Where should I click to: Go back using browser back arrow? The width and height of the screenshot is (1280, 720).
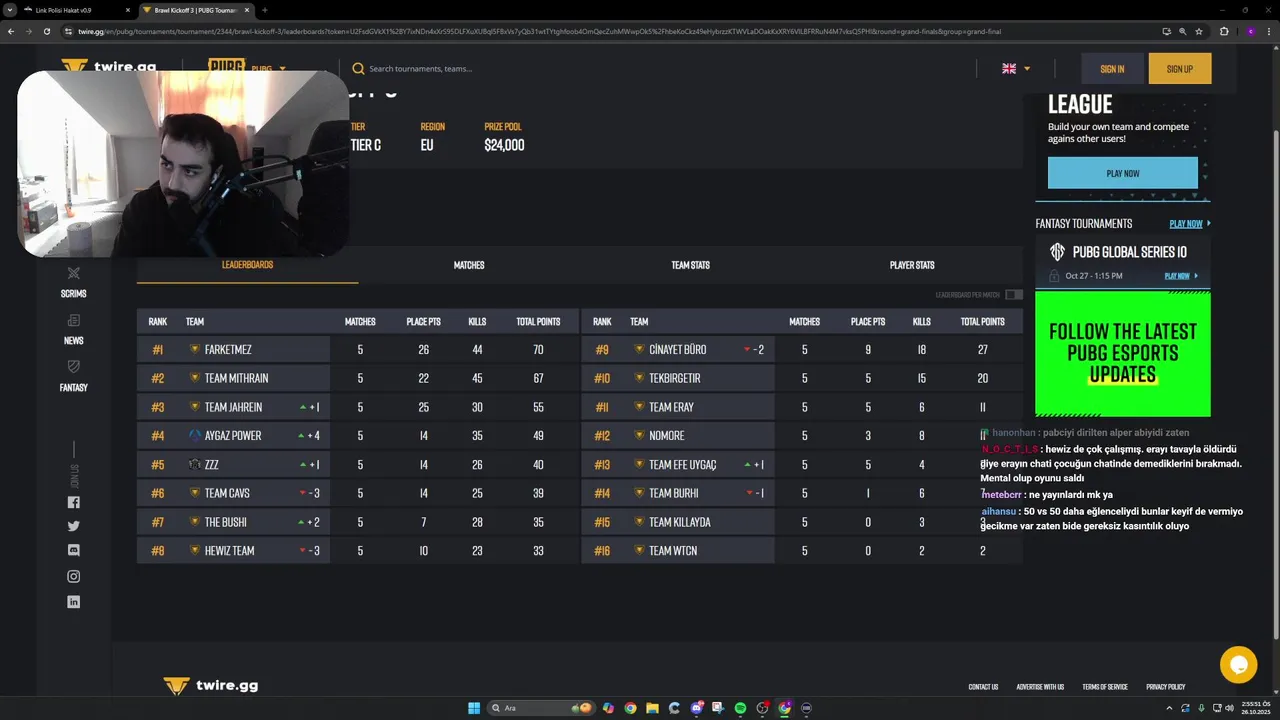11,31
